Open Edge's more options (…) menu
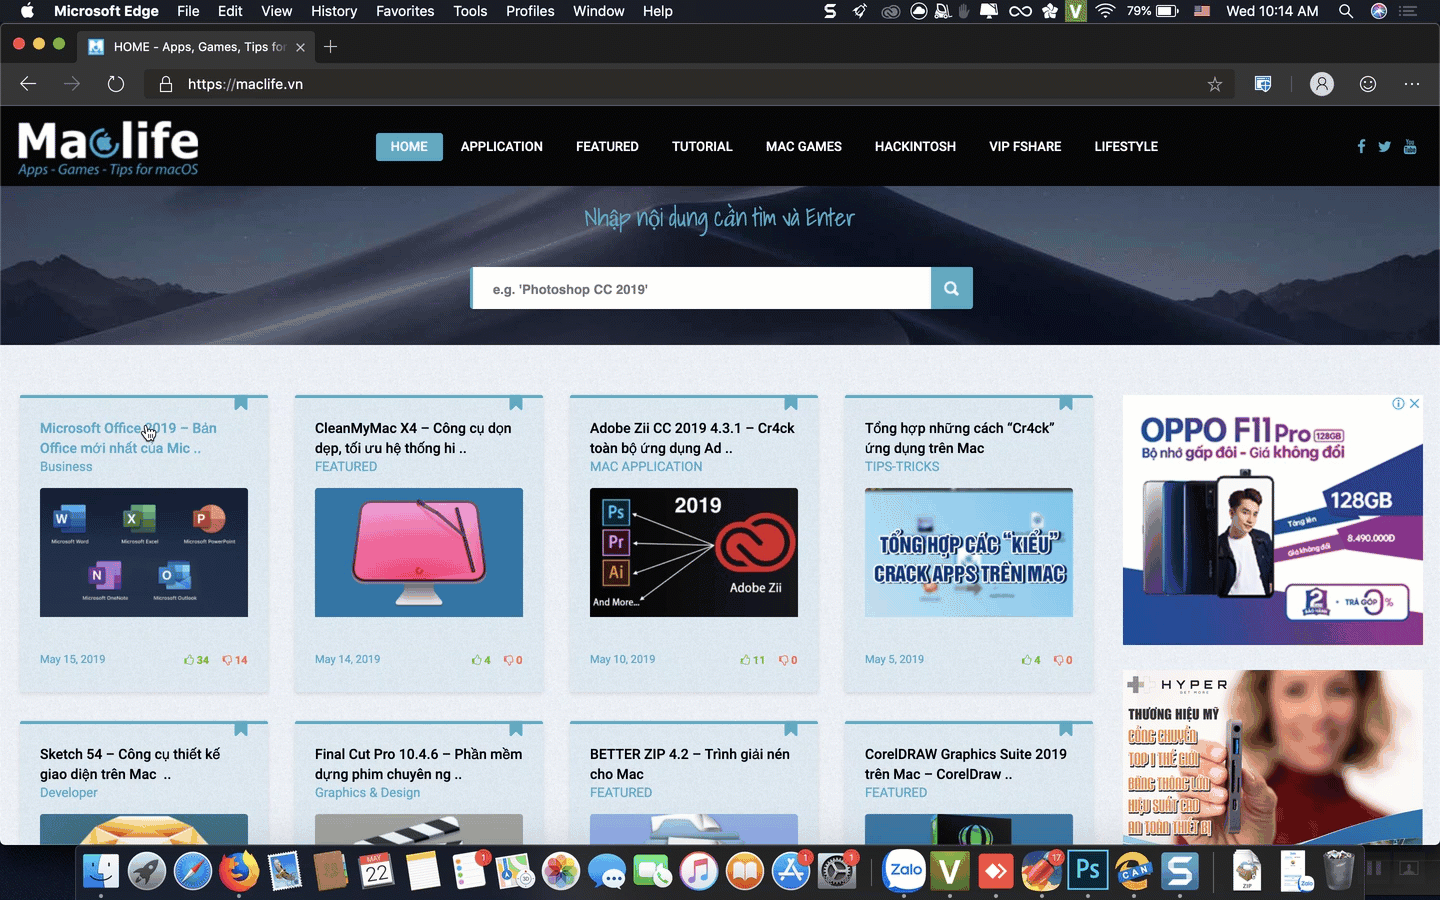Screen dimensions: 1440x900 pyautogui.click(x=1412, y=84)
